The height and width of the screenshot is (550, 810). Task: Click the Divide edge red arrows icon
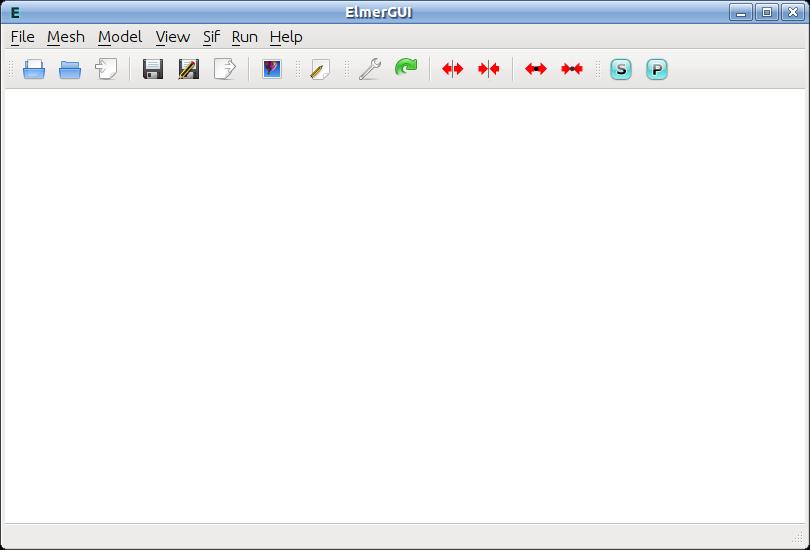(536, 69)
